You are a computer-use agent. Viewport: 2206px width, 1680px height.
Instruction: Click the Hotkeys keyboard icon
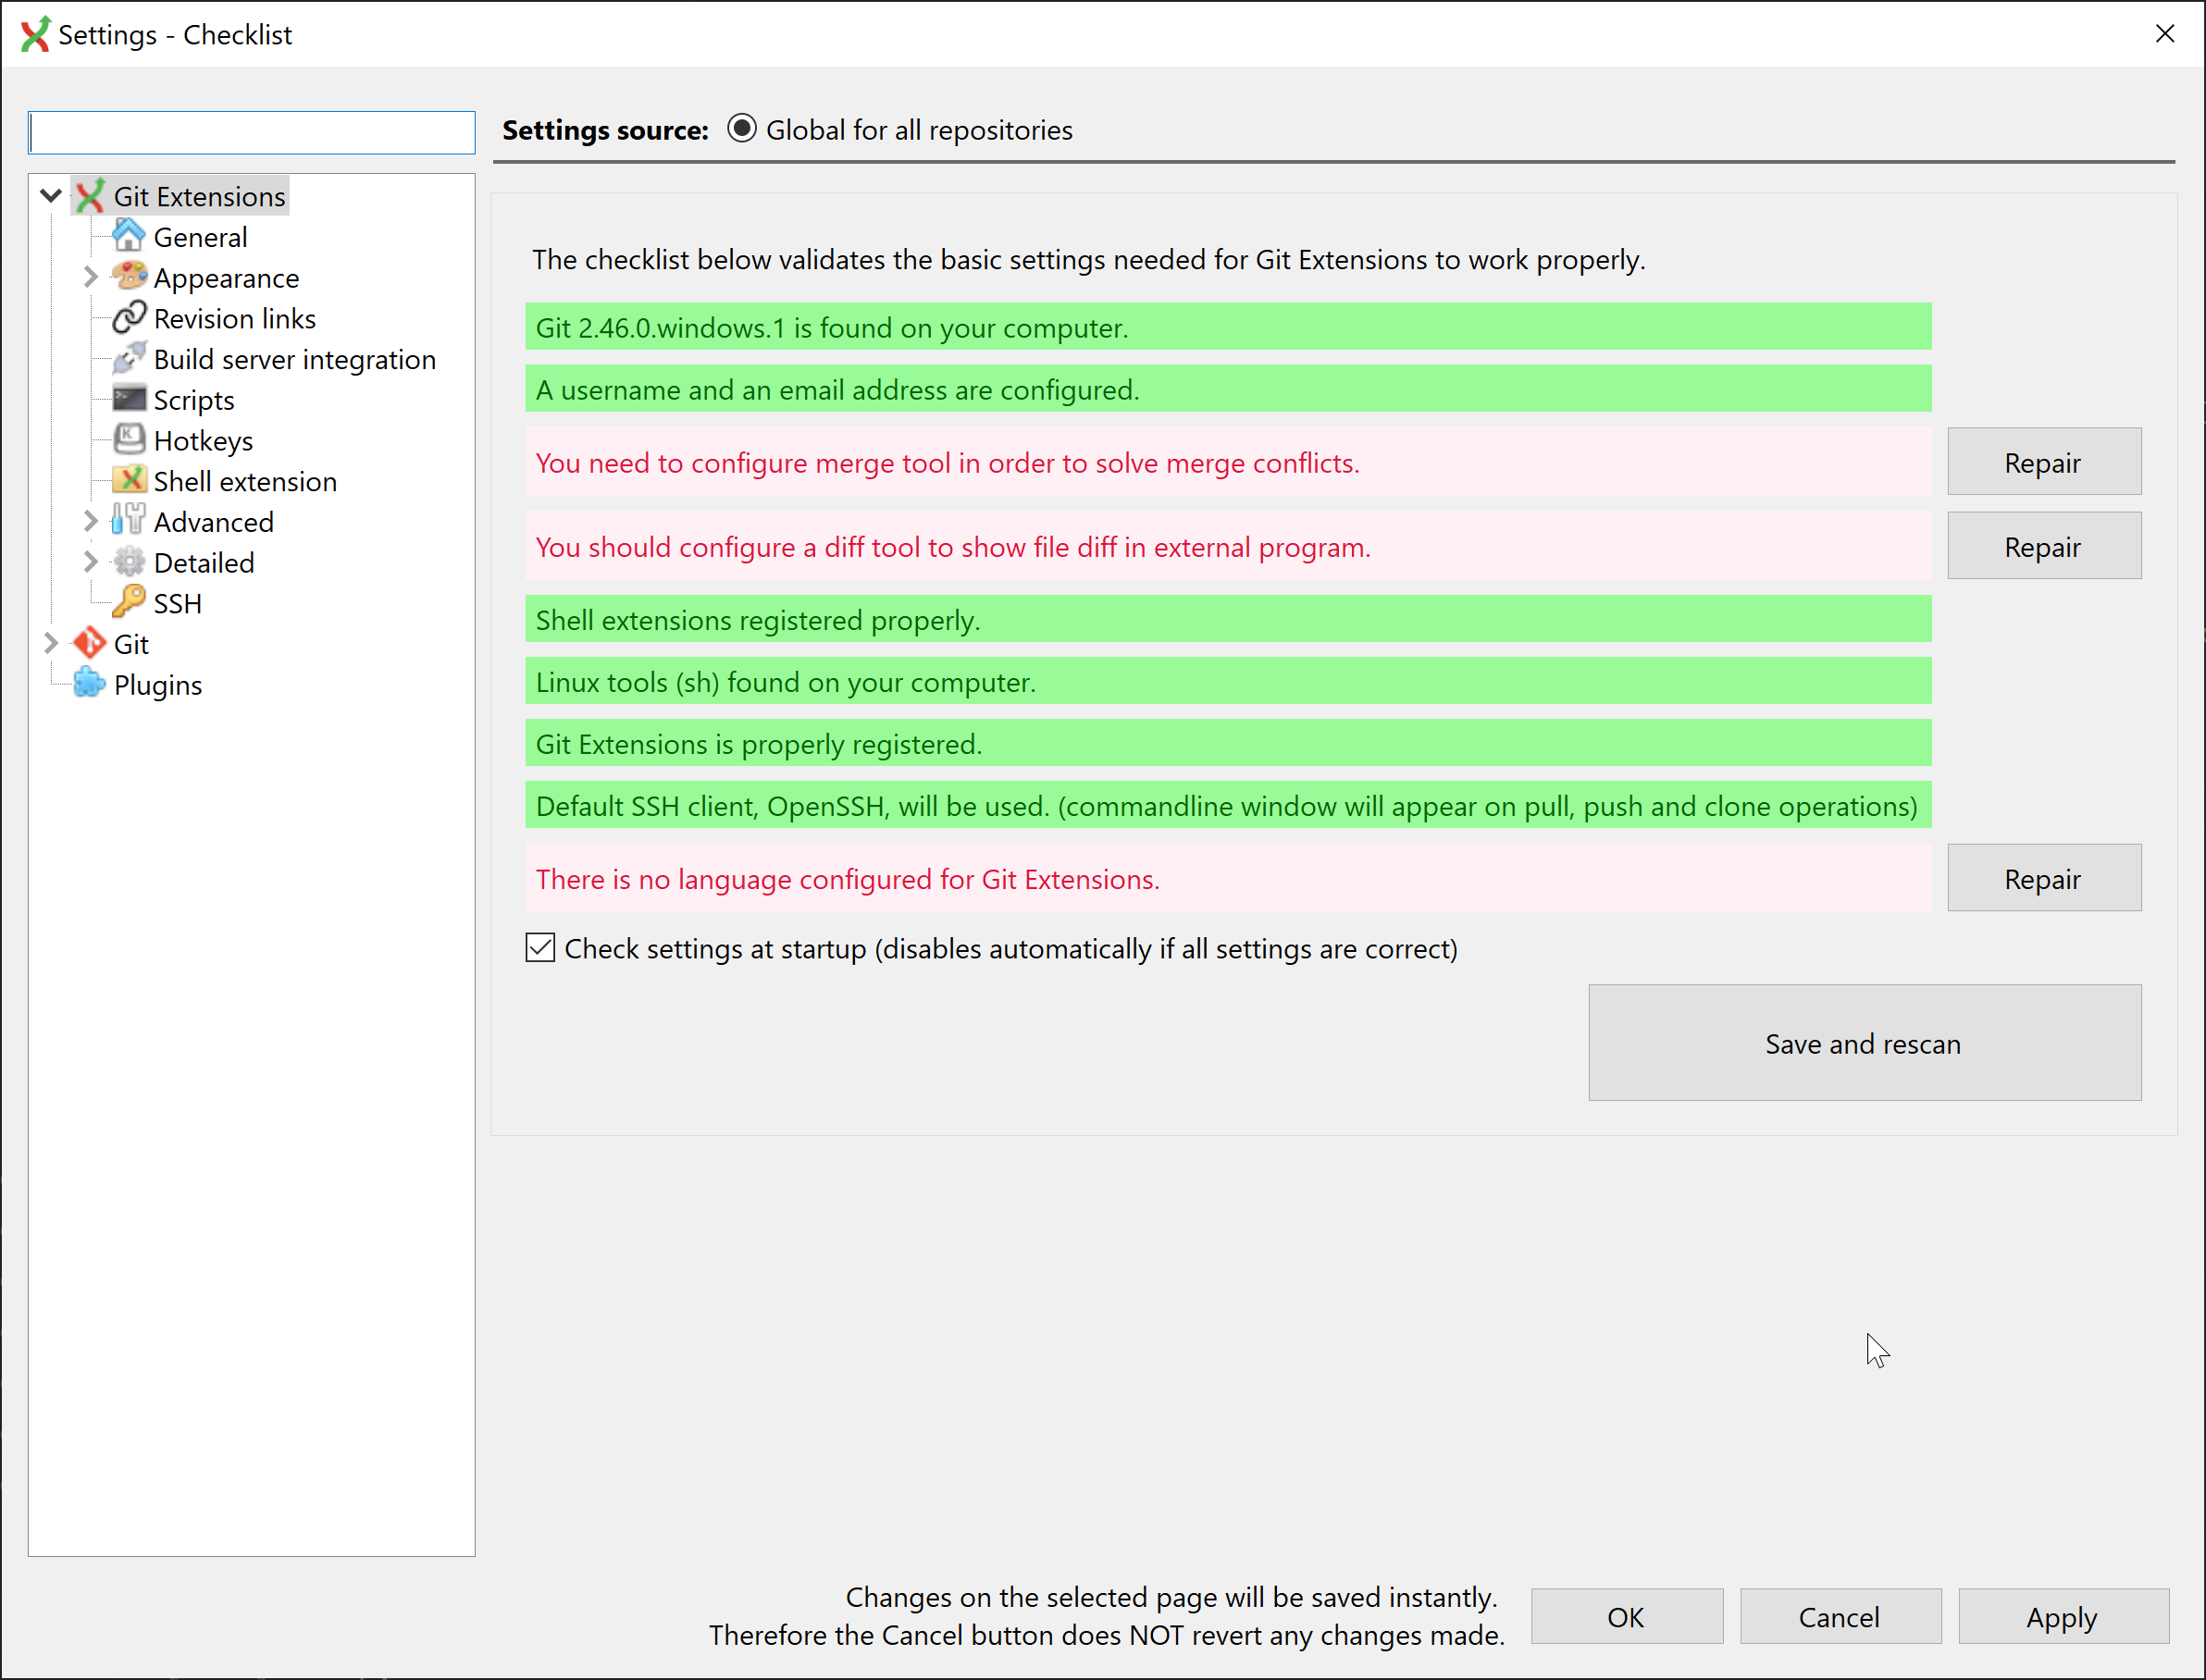[129, 440]
